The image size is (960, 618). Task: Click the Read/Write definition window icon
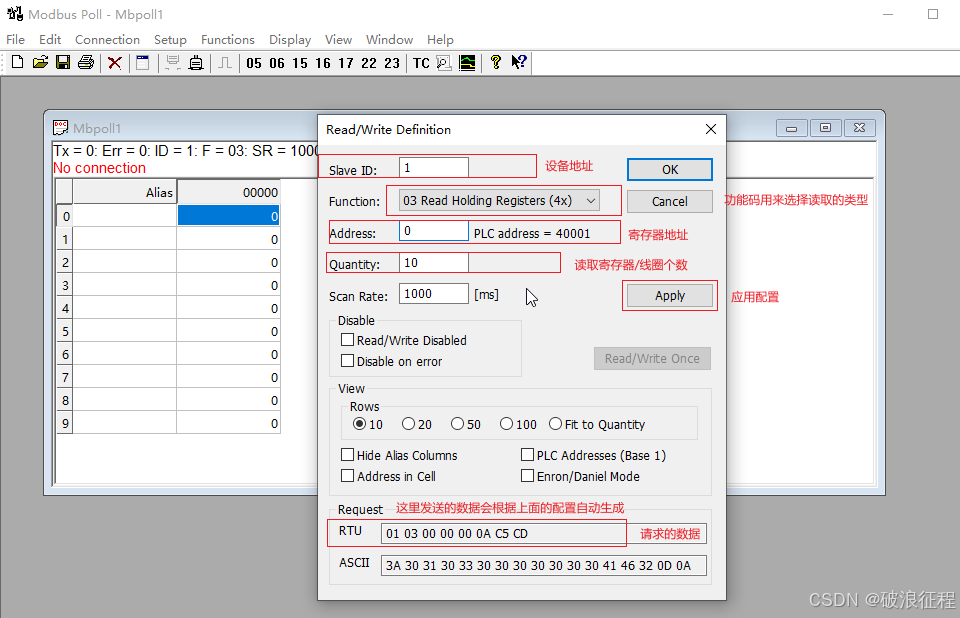pyautogui.click(x=143, y=62)
